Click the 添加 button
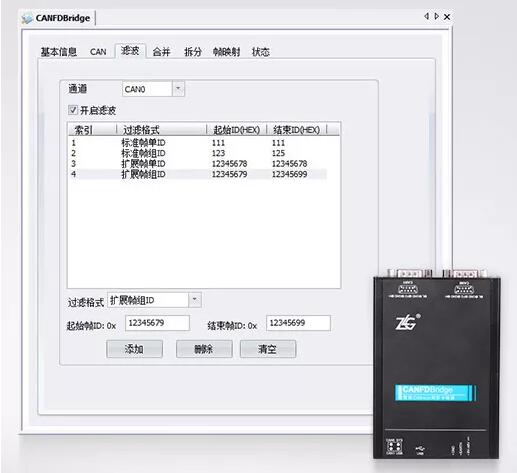This screenshot has width=517, height=473. pyautogui.click(x=135, y=349)
